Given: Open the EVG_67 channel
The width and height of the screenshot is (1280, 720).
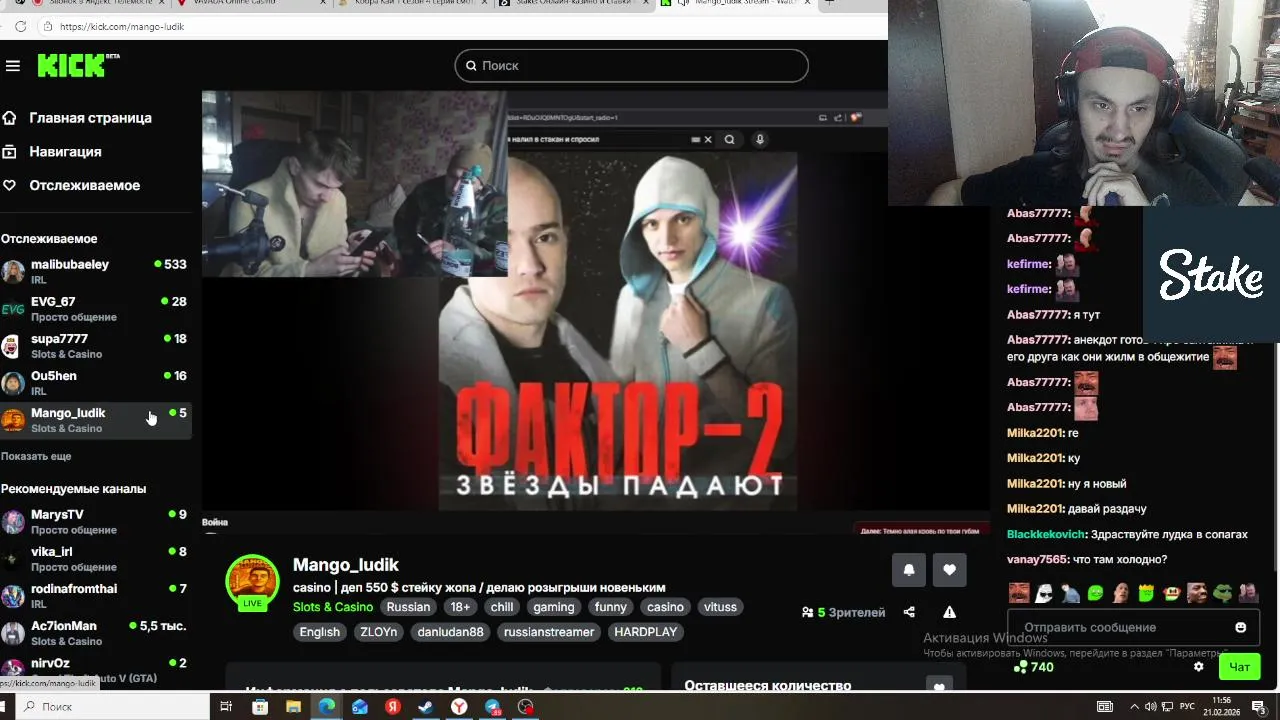Looking at the screenshot, I should pos(95,308).
